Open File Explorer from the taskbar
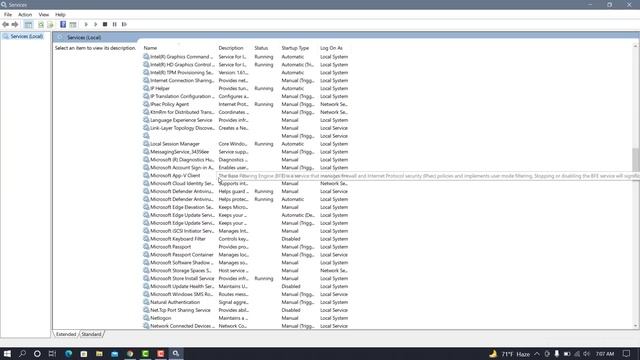The height and width of the screenshot is (360, 640). point(99,353)
